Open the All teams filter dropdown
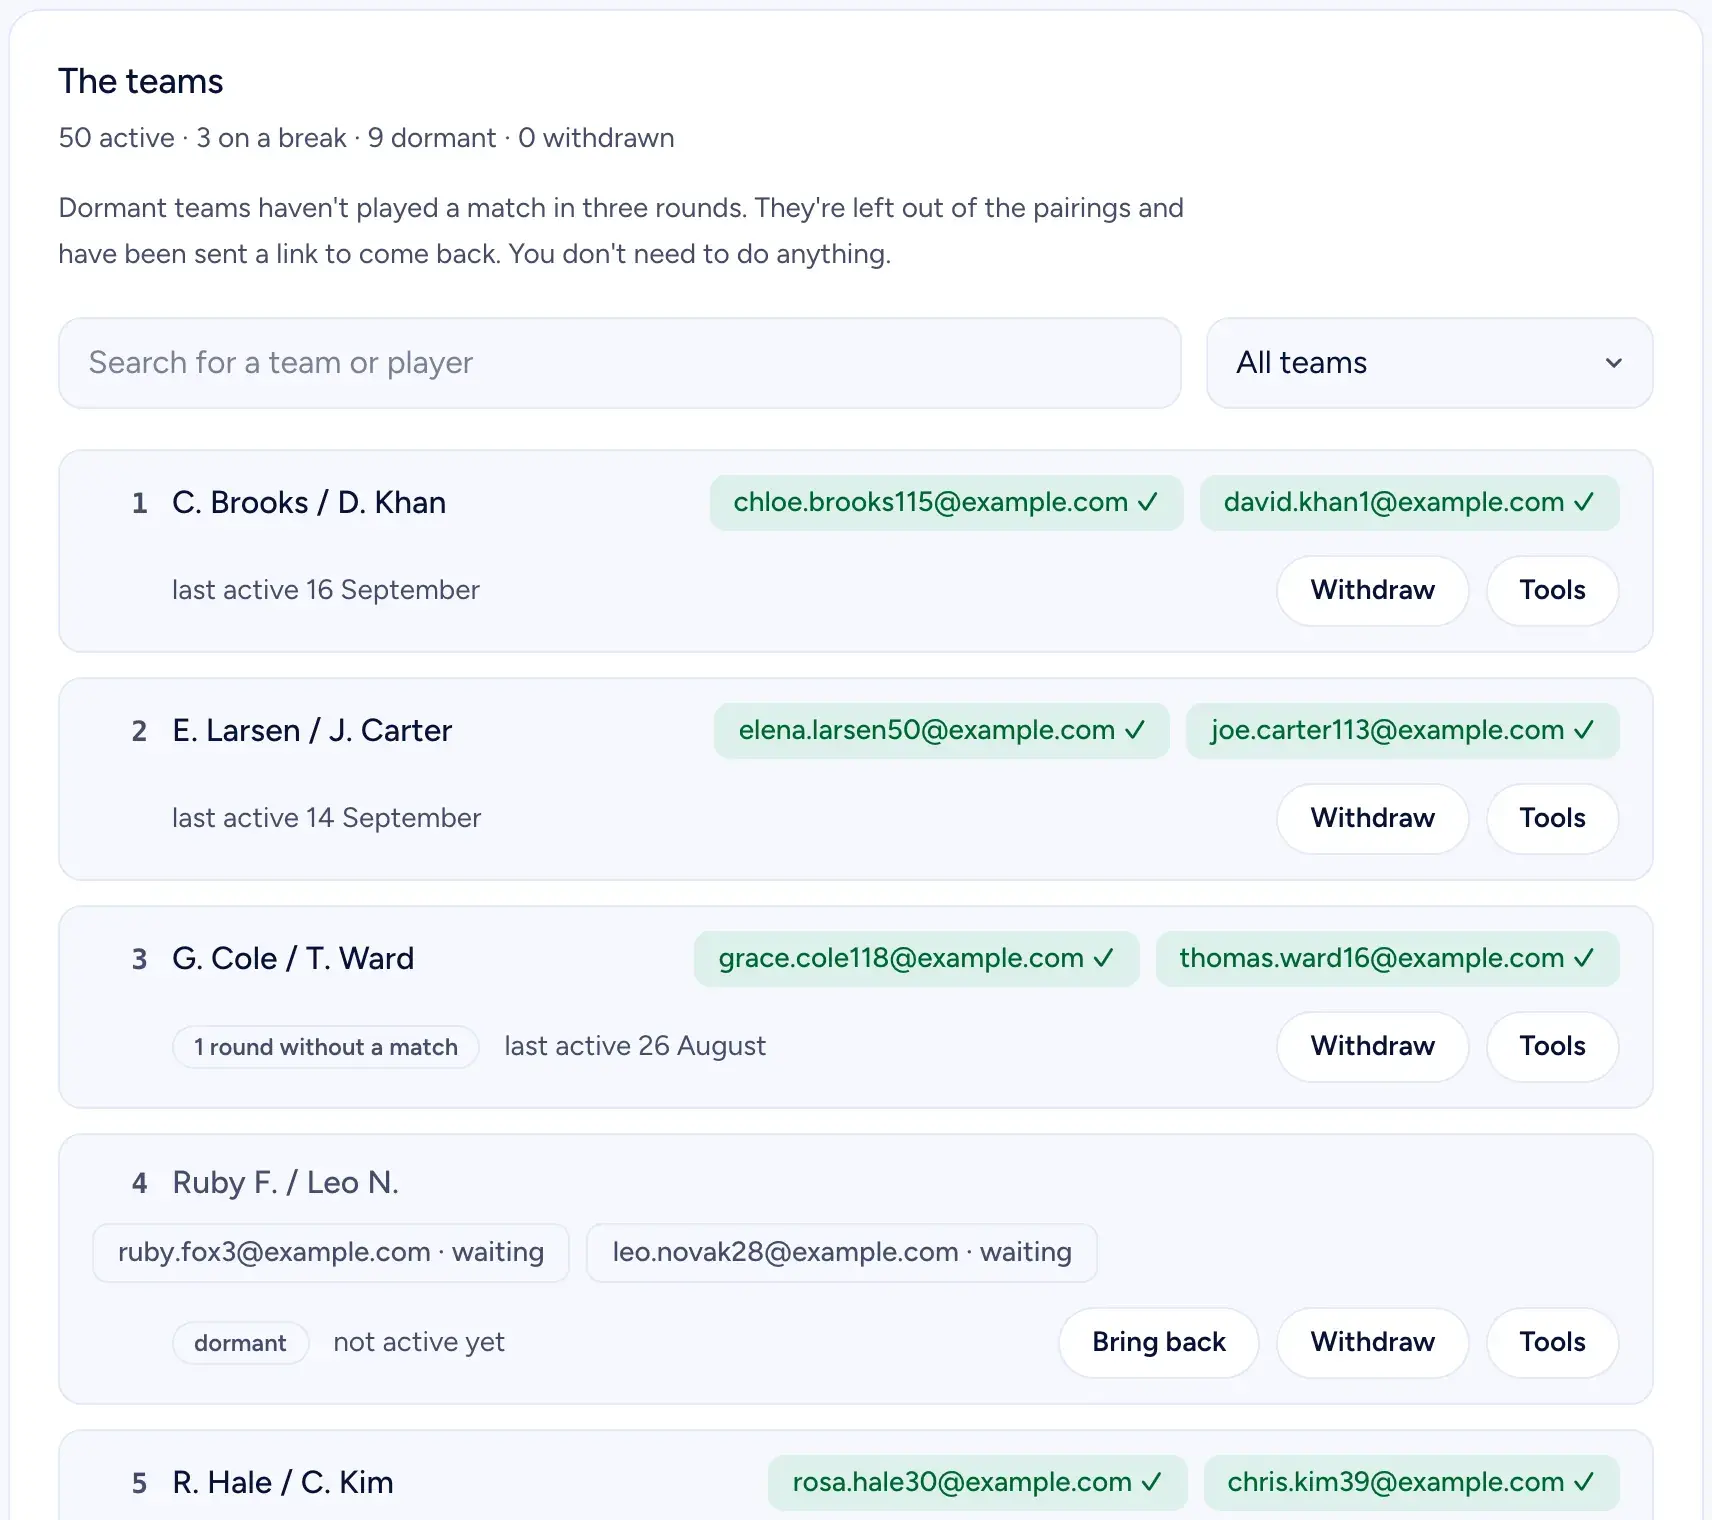Image resolution: width=1712 pixels, height=1520 pixels. (1429, 363)
